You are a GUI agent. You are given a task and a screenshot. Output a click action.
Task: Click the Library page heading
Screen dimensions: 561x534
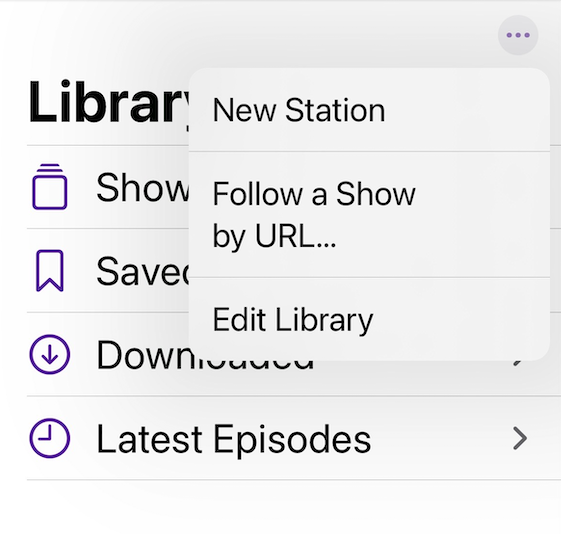point(108,102)
